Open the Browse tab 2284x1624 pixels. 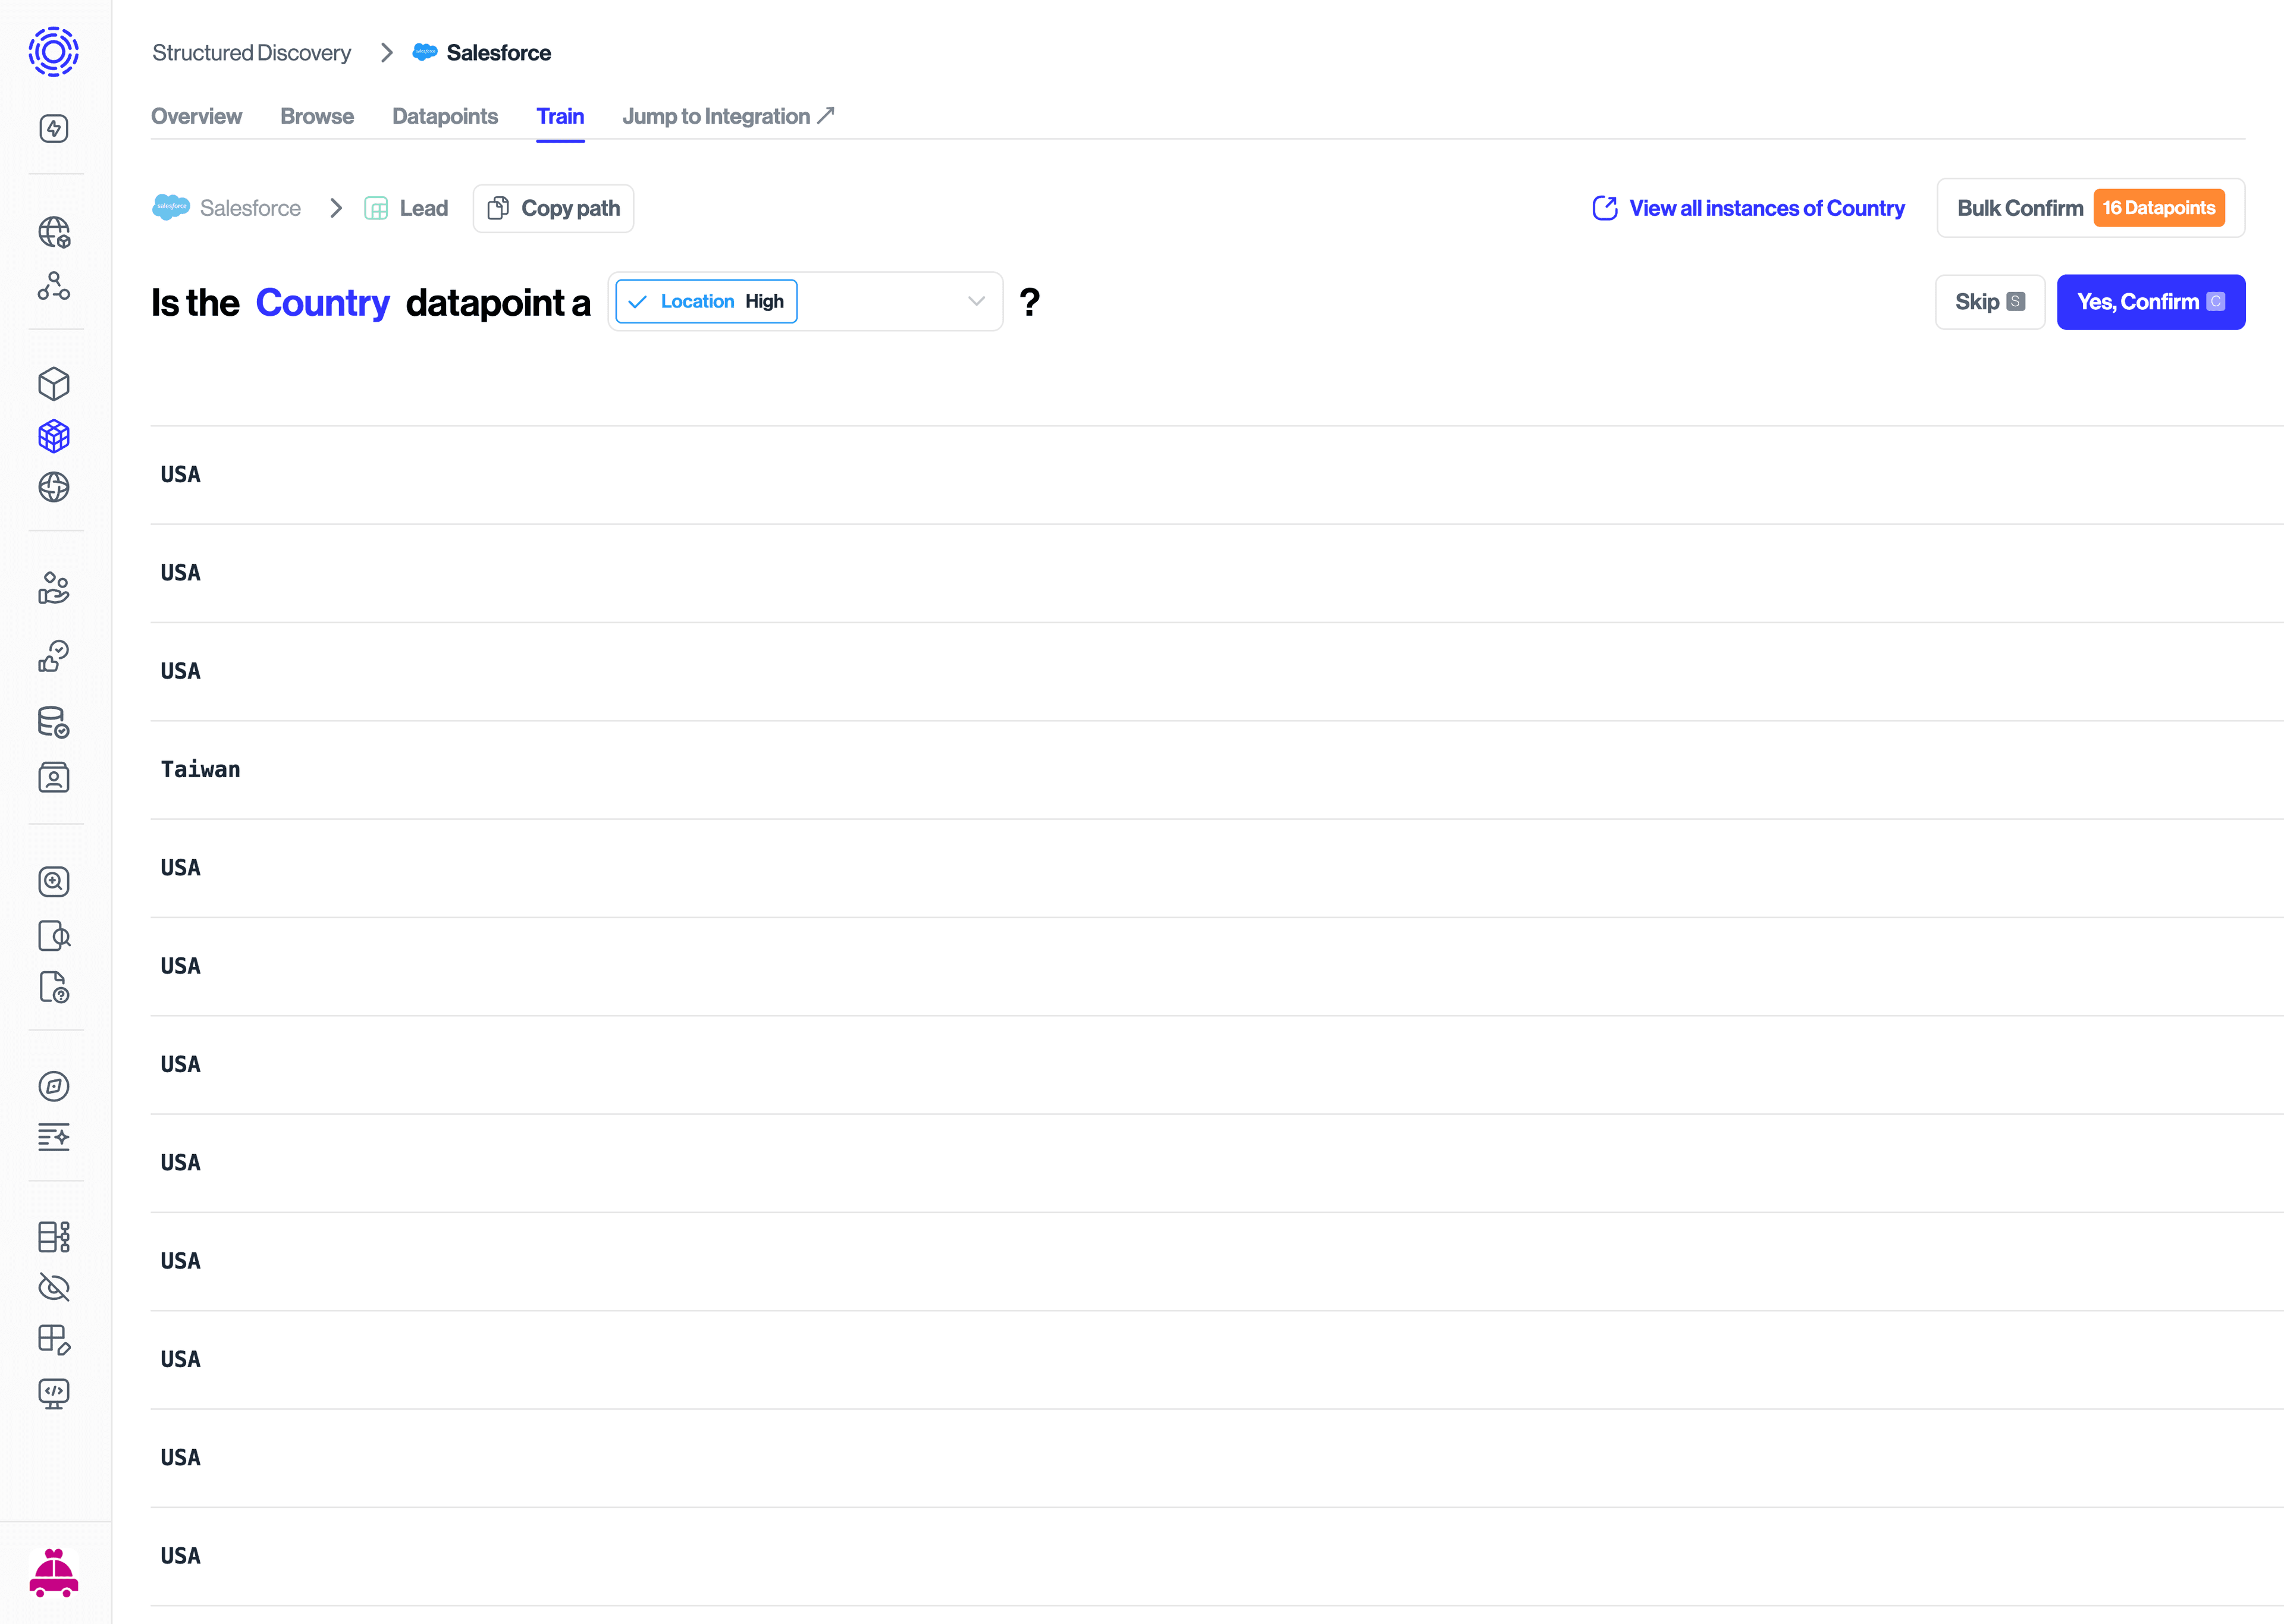pyautogui.click(x=317, y=116)
